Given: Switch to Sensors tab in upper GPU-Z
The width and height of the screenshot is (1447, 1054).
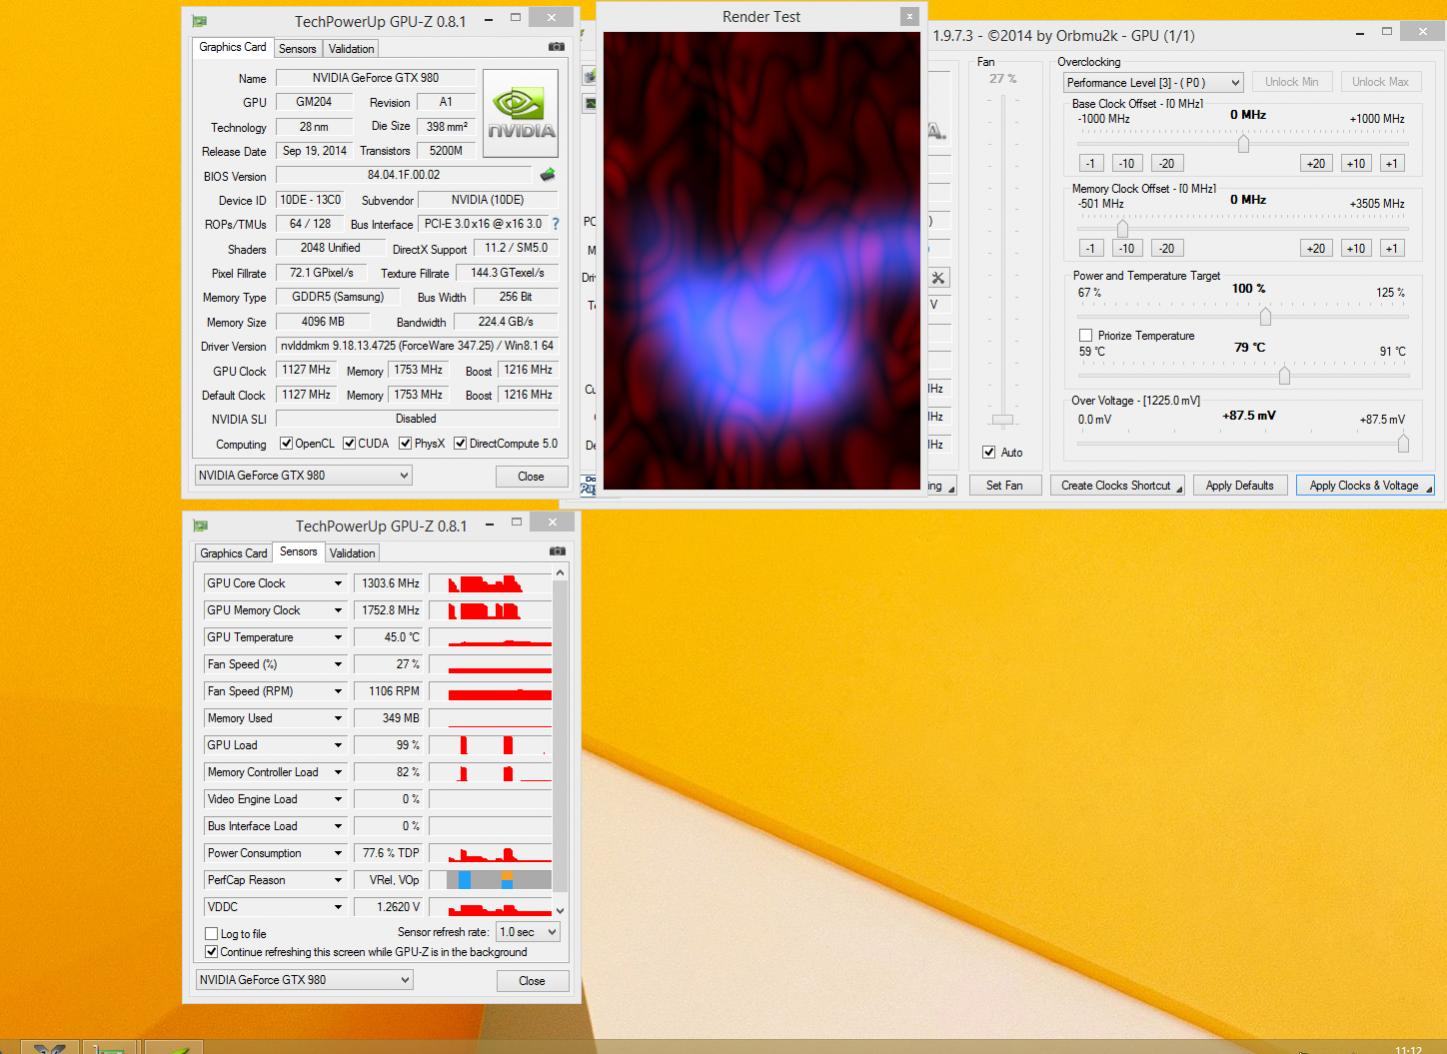Looking at the screenshot, I should 297,48.
